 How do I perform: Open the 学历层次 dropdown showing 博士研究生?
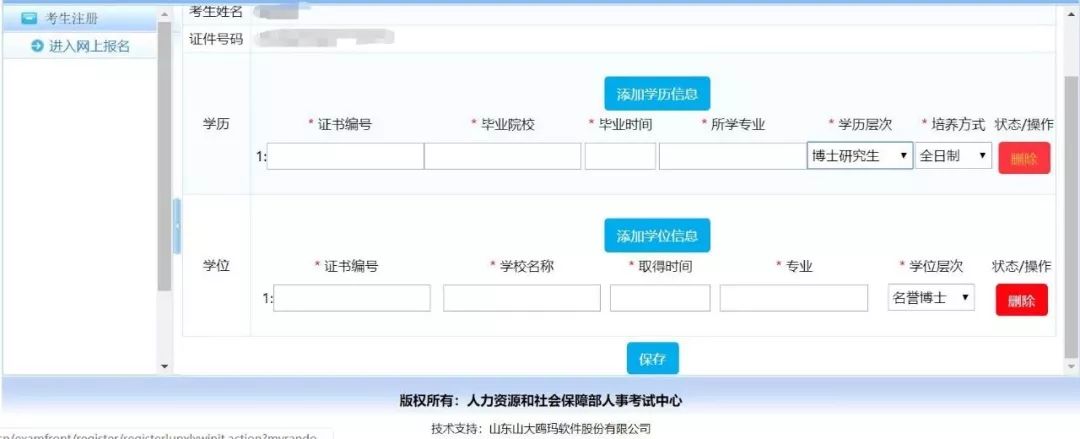[x=859, y=156]
